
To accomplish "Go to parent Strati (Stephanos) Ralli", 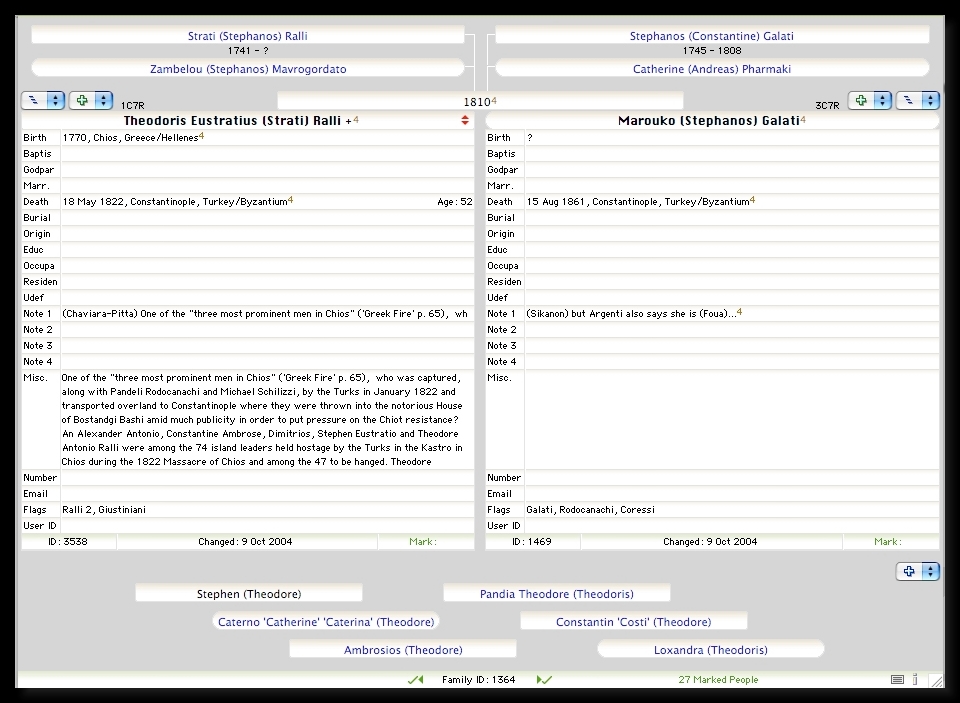I will tap(247, 36).
